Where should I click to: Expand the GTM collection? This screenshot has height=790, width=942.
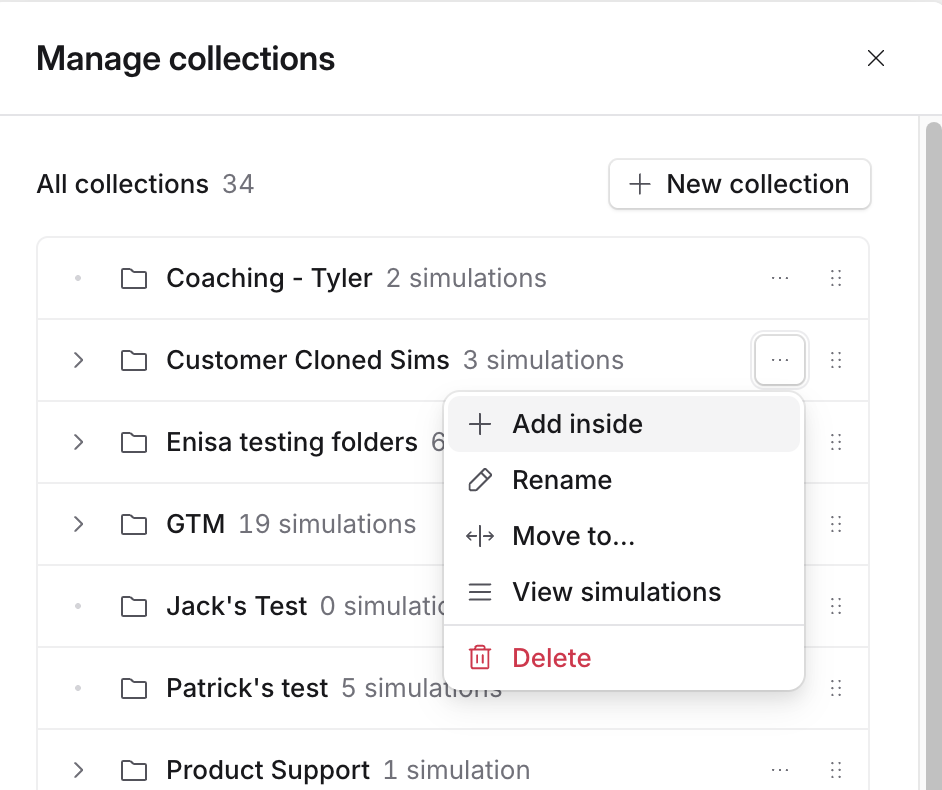pos(78,524)
